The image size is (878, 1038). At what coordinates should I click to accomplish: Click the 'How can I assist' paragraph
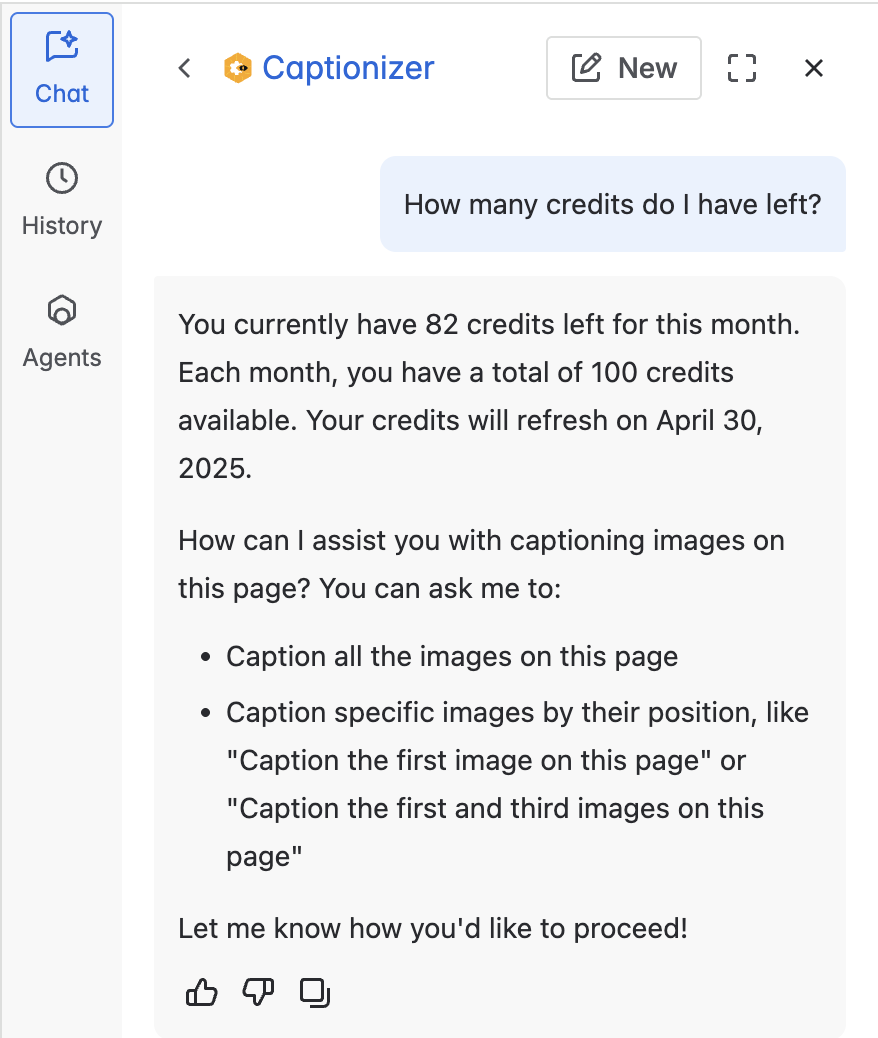[480, 564]
